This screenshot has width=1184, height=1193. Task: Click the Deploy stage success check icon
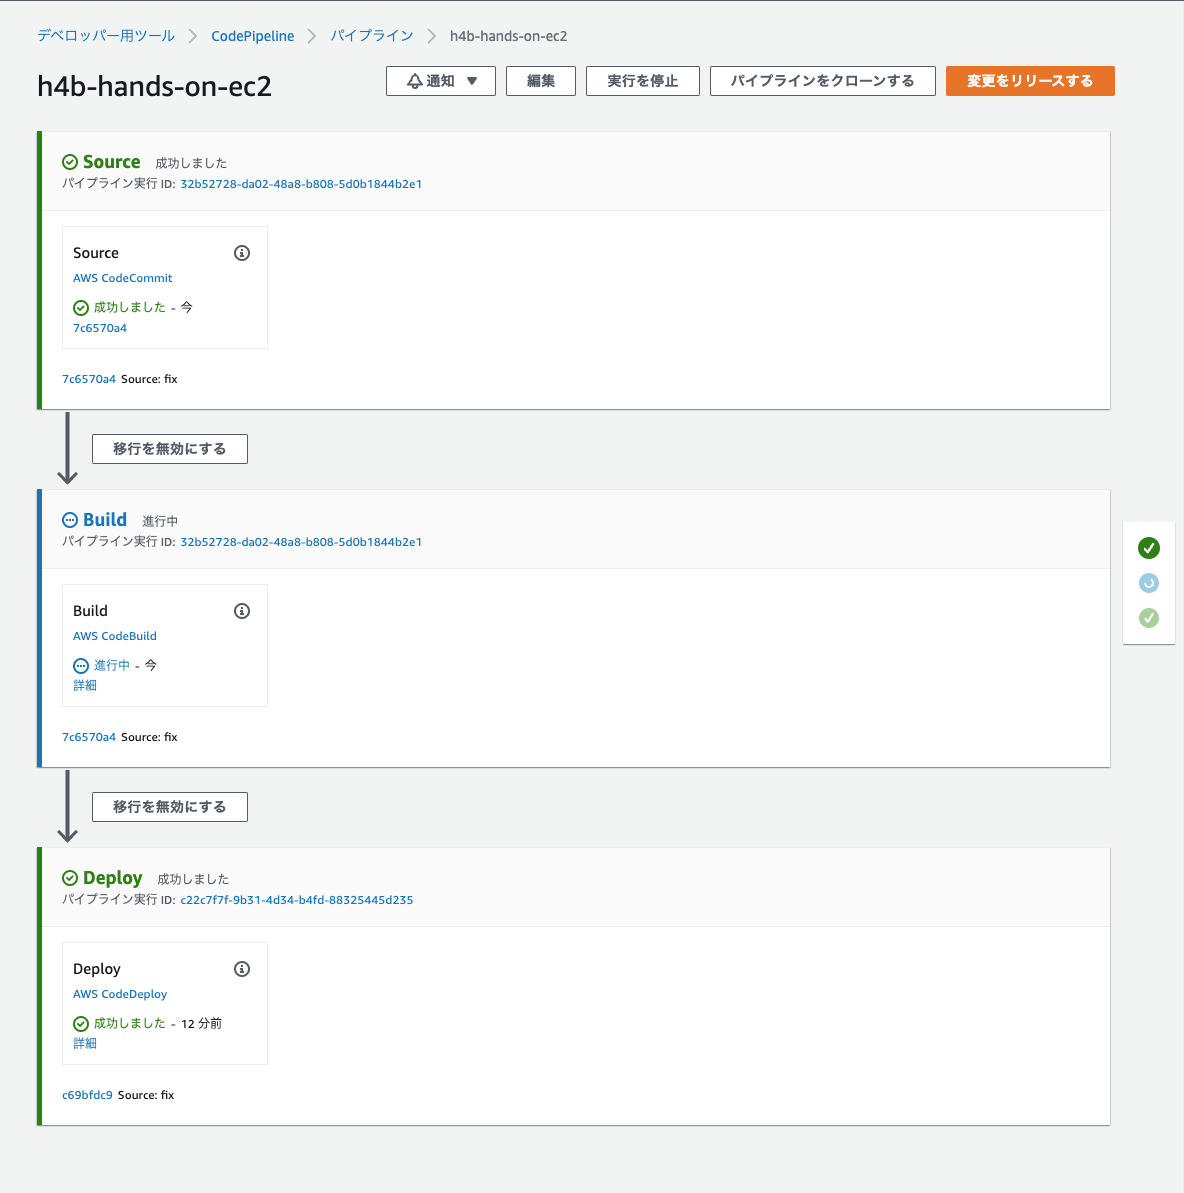click(70, 878)
